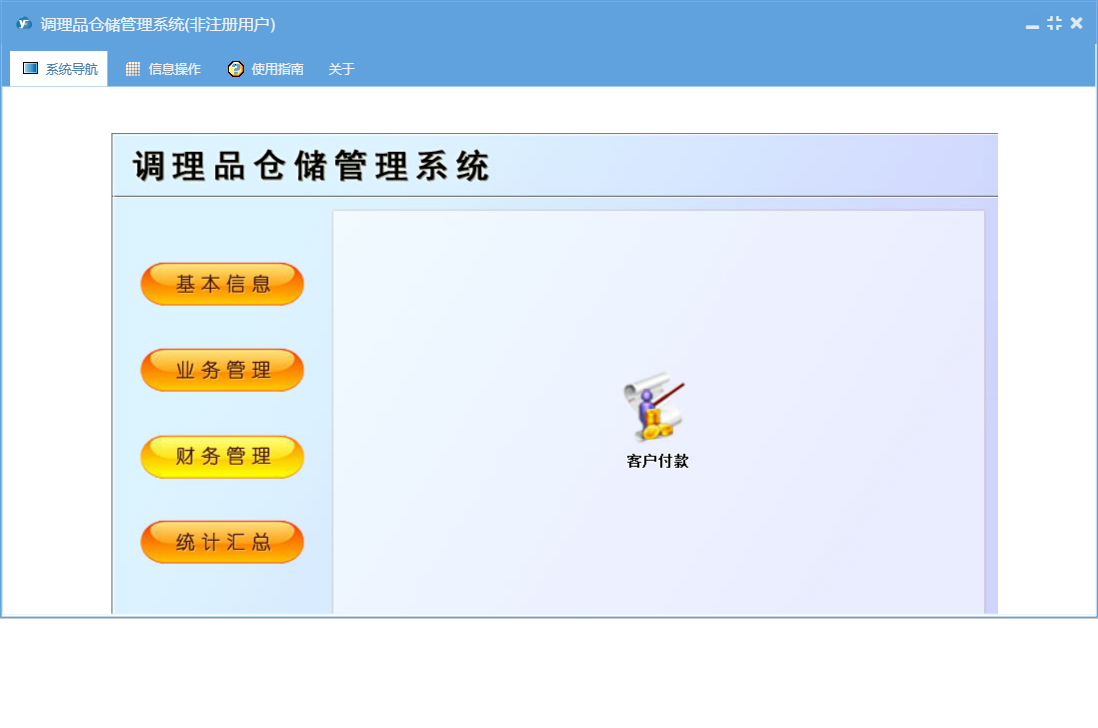Click the 调理品仓储管理系统 banner heading
The image size is (1098, 728).
(311, 166)
